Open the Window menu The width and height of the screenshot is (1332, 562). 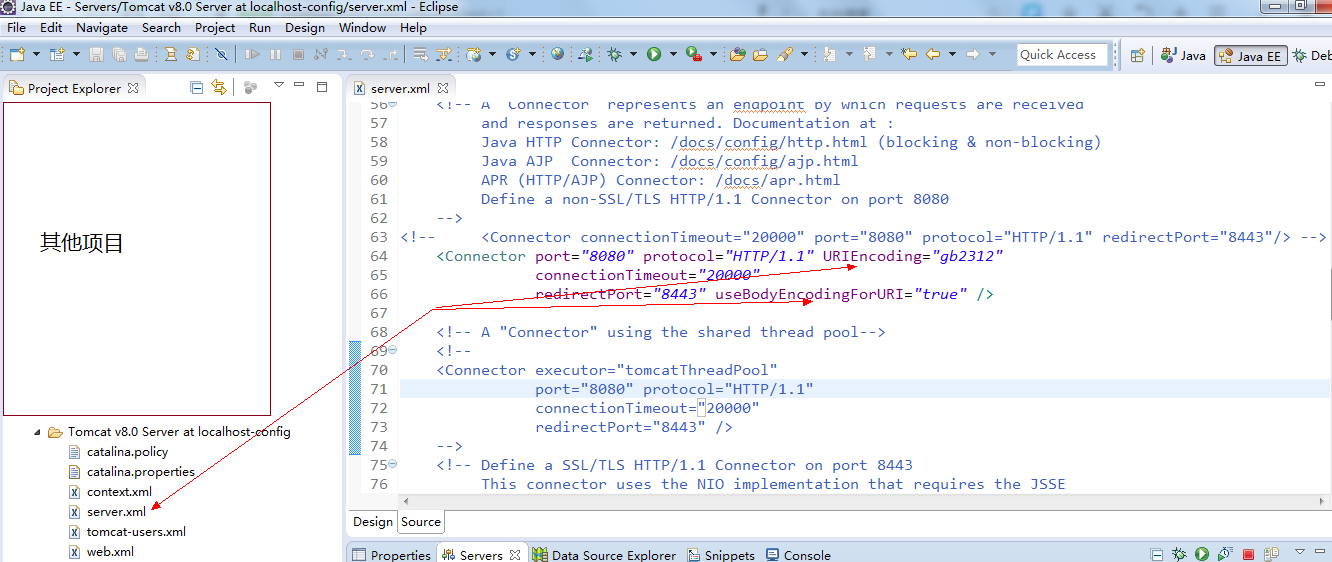363,28
